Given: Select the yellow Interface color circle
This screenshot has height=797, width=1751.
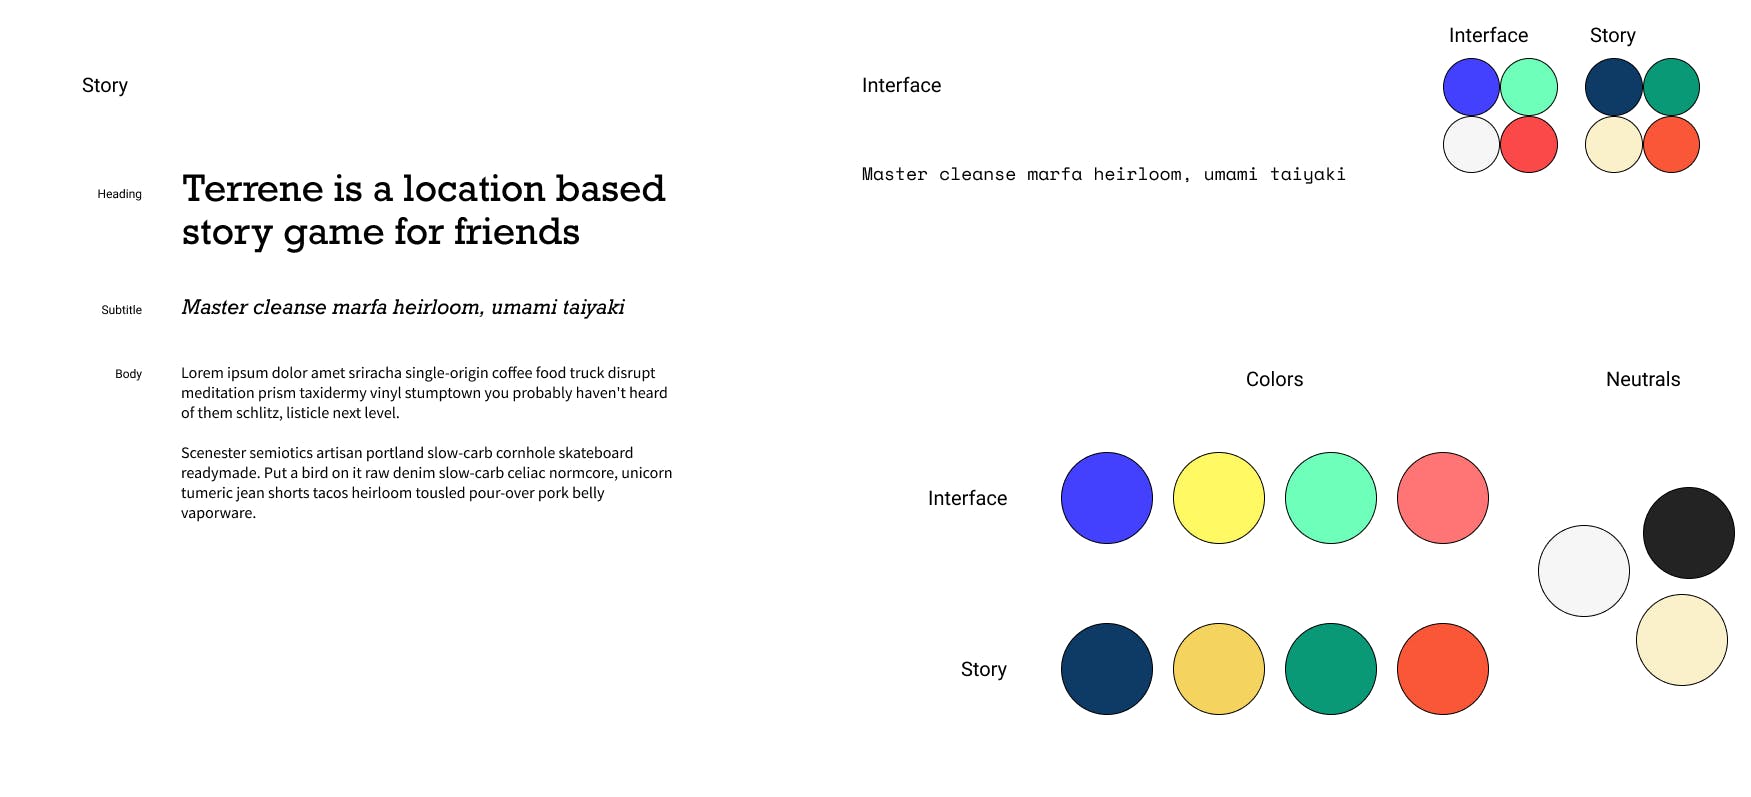Looking at the screenshot, I should pos(1219,498).
